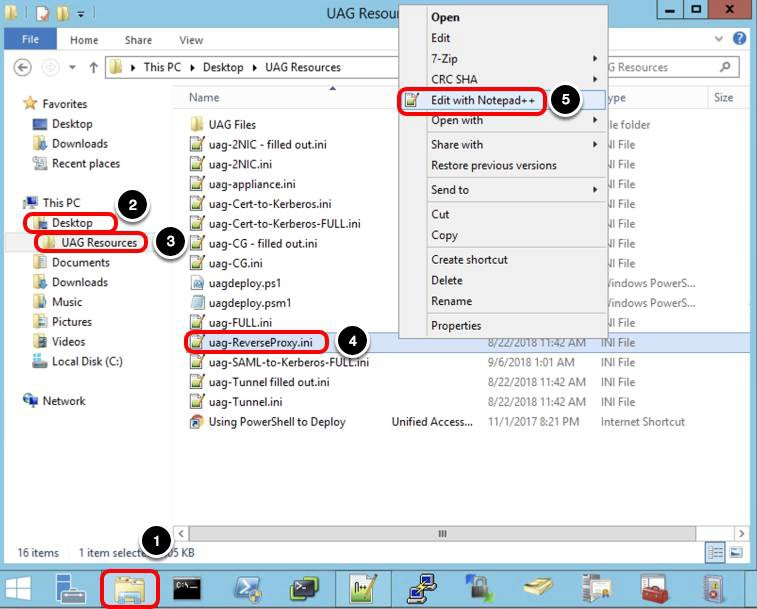Launch PowerShell from the taskbar

click(248, 589)
